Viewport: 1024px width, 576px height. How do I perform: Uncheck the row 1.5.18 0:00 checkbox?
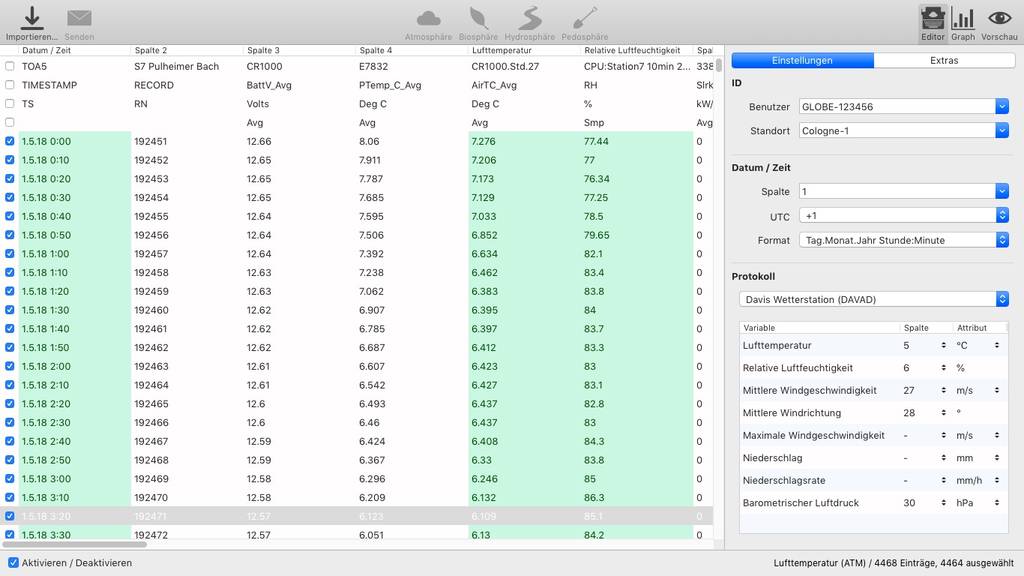click(10, 142)
